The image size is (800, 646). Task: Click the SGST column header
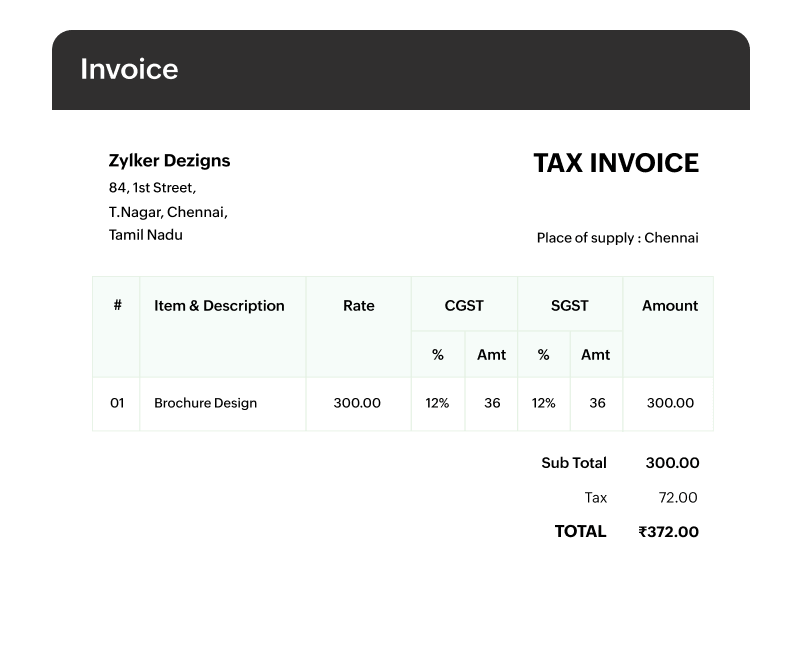coord(570,305)
